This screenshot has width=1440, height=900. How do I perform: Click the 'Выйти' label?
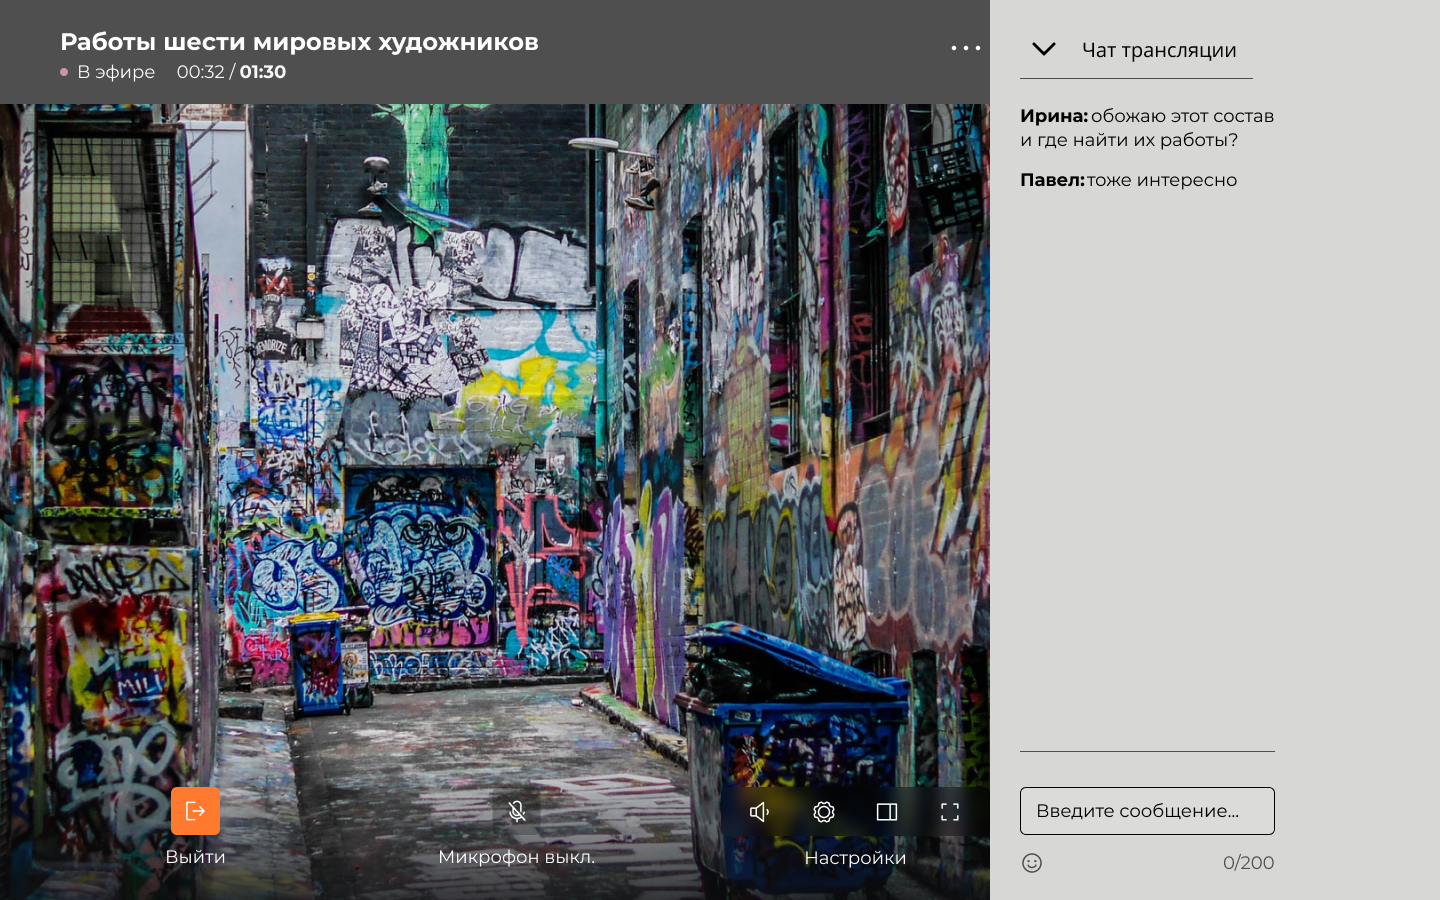point(195,857)
